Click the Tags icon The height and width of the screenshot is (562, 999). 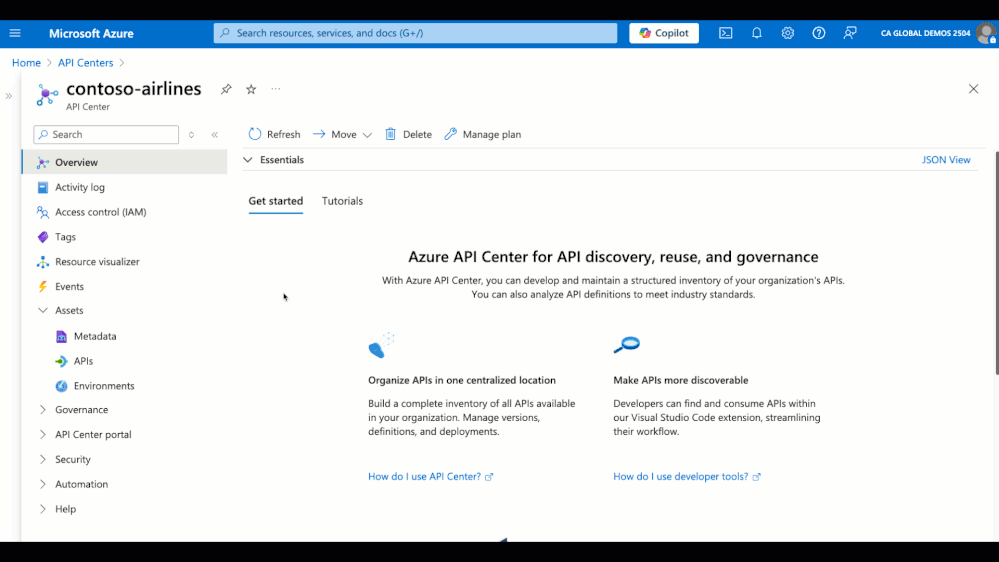43,237
